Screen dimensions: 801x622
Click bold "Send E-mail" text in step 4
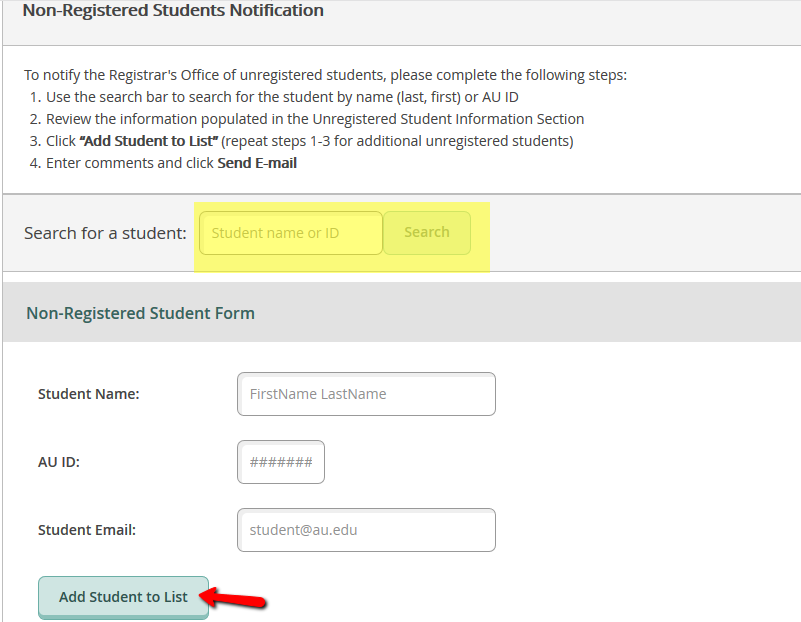click(257, 163)
